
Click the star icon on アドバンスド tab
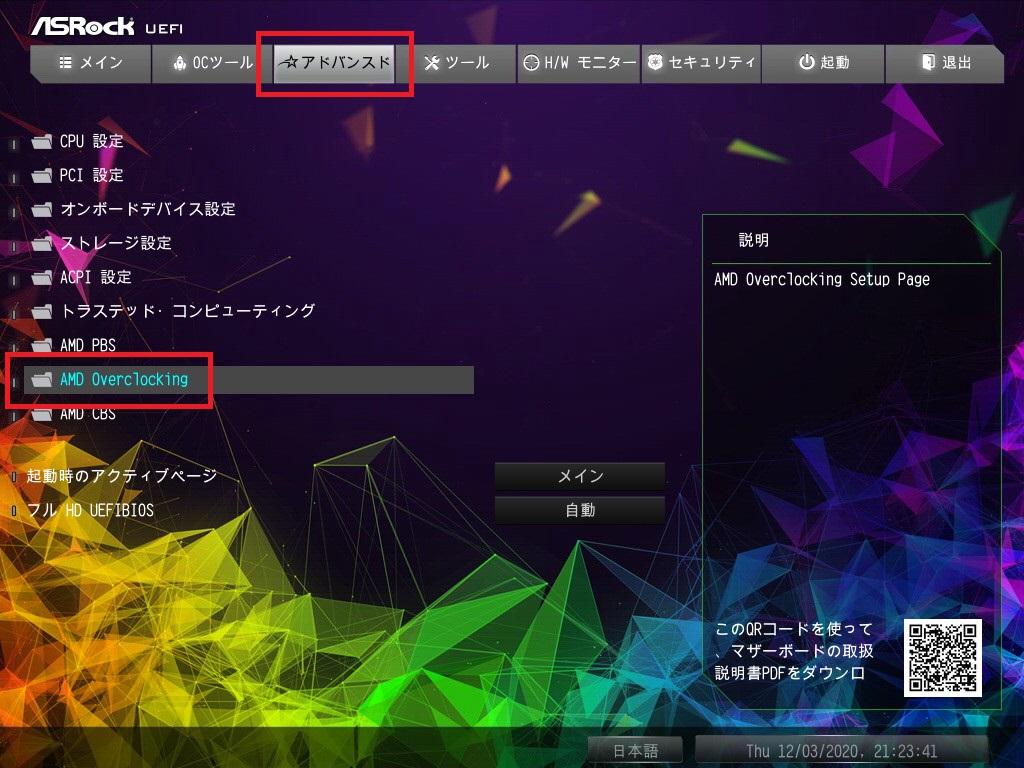click(289, 62)
